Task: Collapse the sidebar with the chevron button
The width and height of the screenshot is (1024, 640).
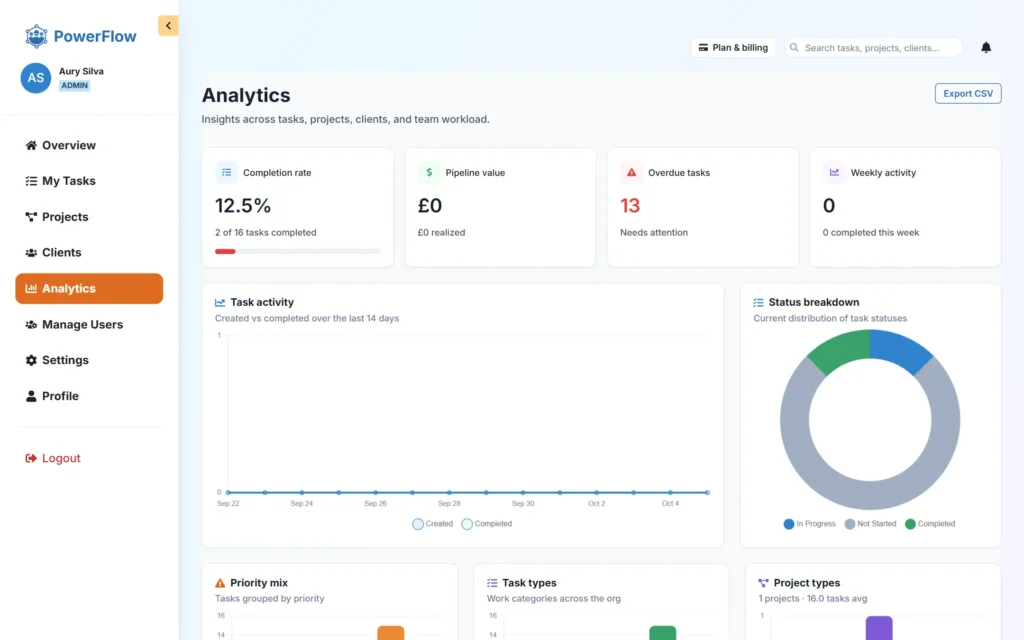Action: 168,25
